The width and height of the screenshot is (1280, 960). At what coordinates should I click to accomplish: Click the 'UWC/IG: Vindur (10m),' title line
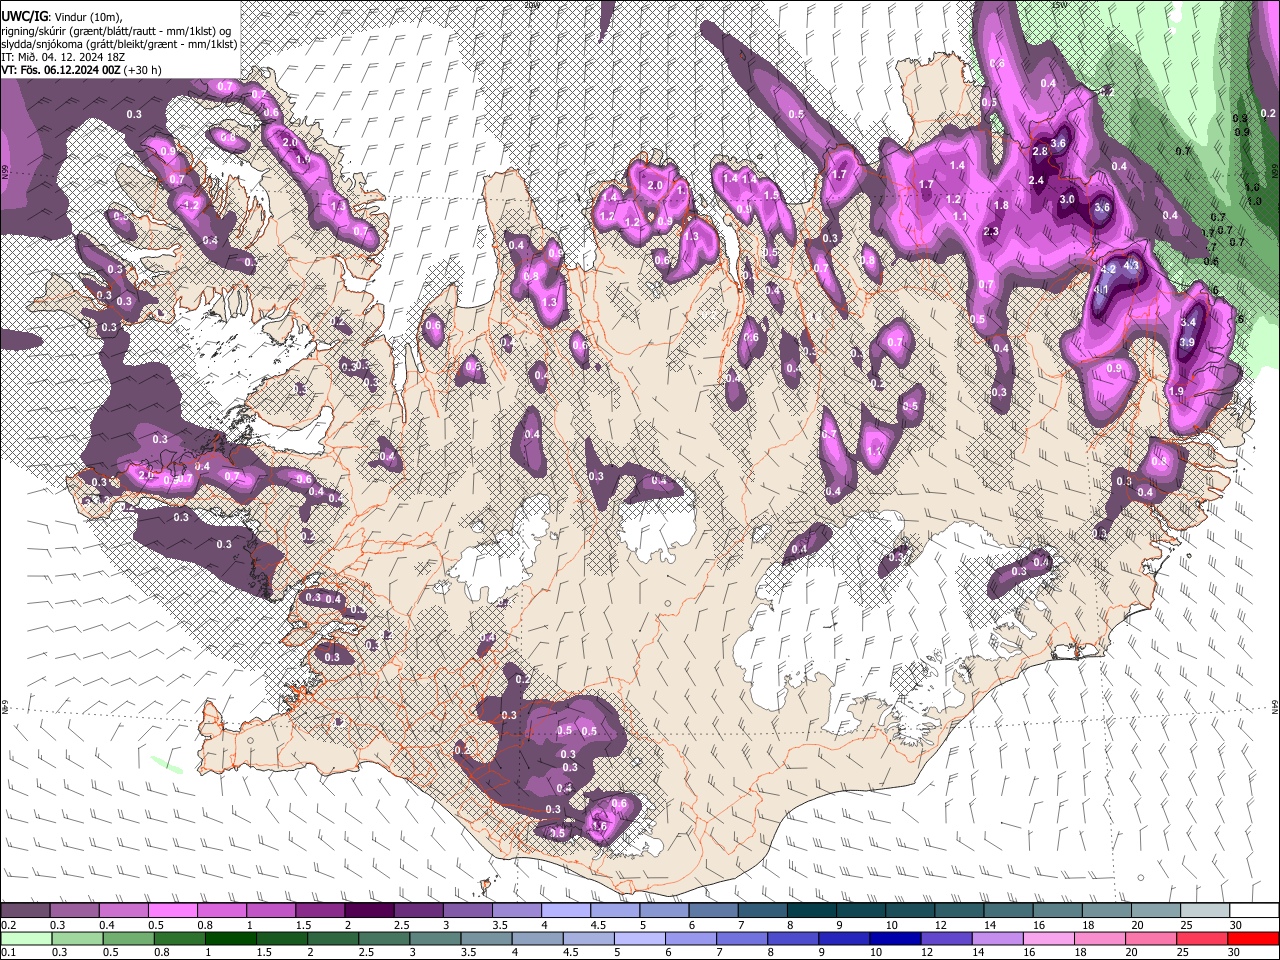[x=63, y=15]
